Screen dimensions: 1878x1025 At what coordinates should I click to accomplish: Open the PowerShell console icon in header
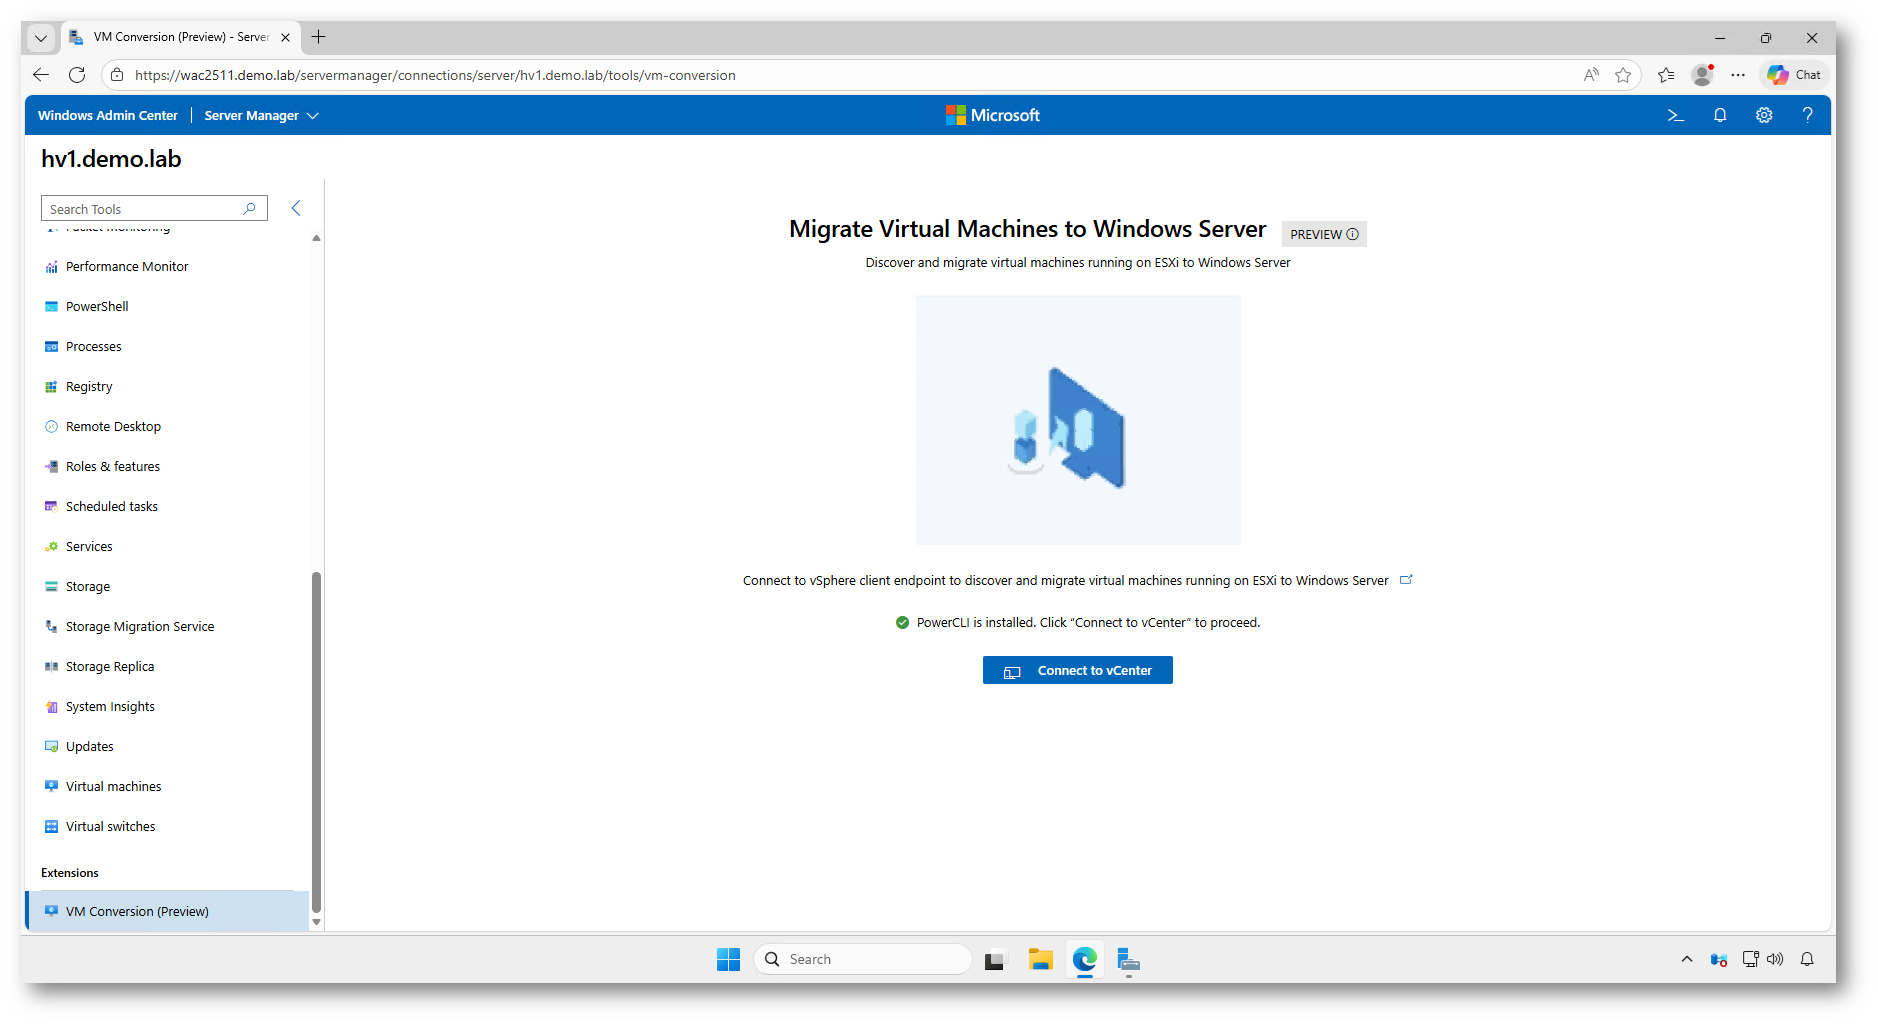(x=1676, y=115)
